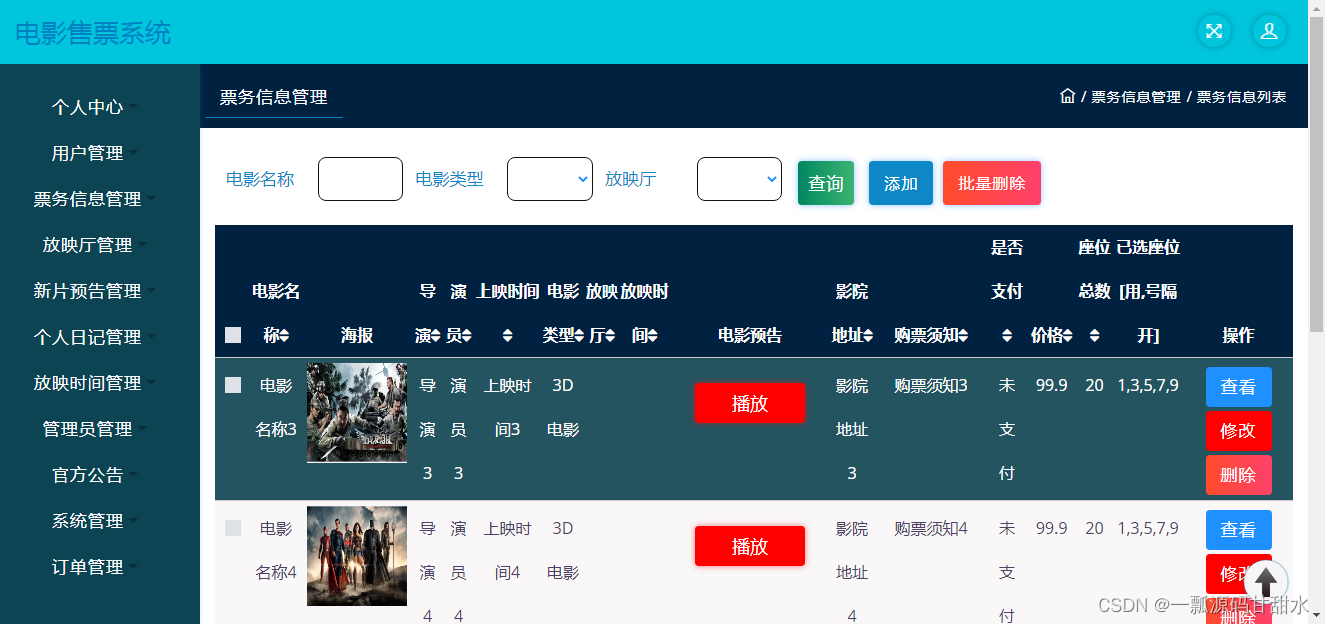
Task: Click the 批量删除 batch delete button
Action: tap(992, 183)
